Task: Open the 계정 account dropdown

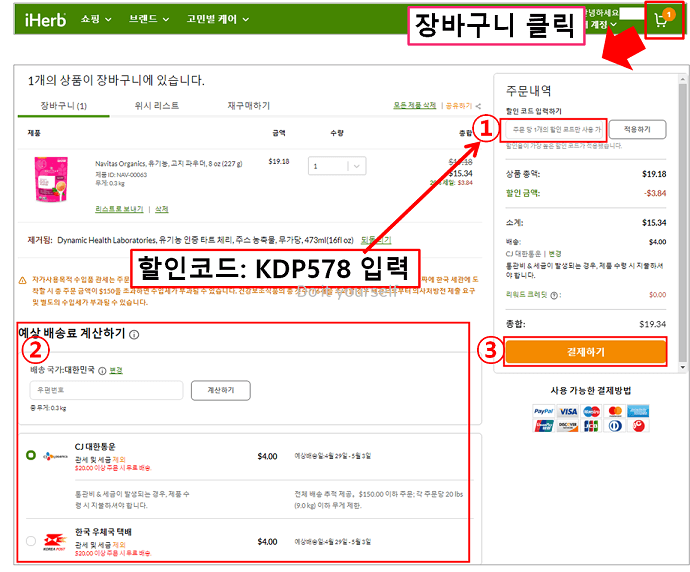Action: pos(603,24)
